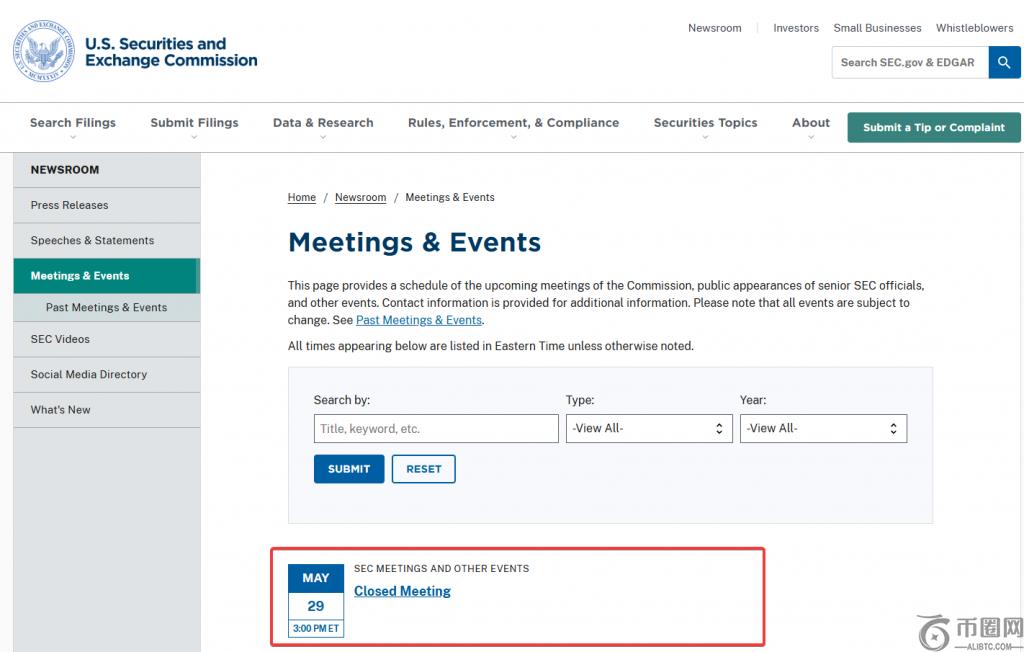The height and width of the screenshot is (652, 1024).
Task: Open the Closed Meeting event link
Action: pyautogui.click(x=402, y=591)
